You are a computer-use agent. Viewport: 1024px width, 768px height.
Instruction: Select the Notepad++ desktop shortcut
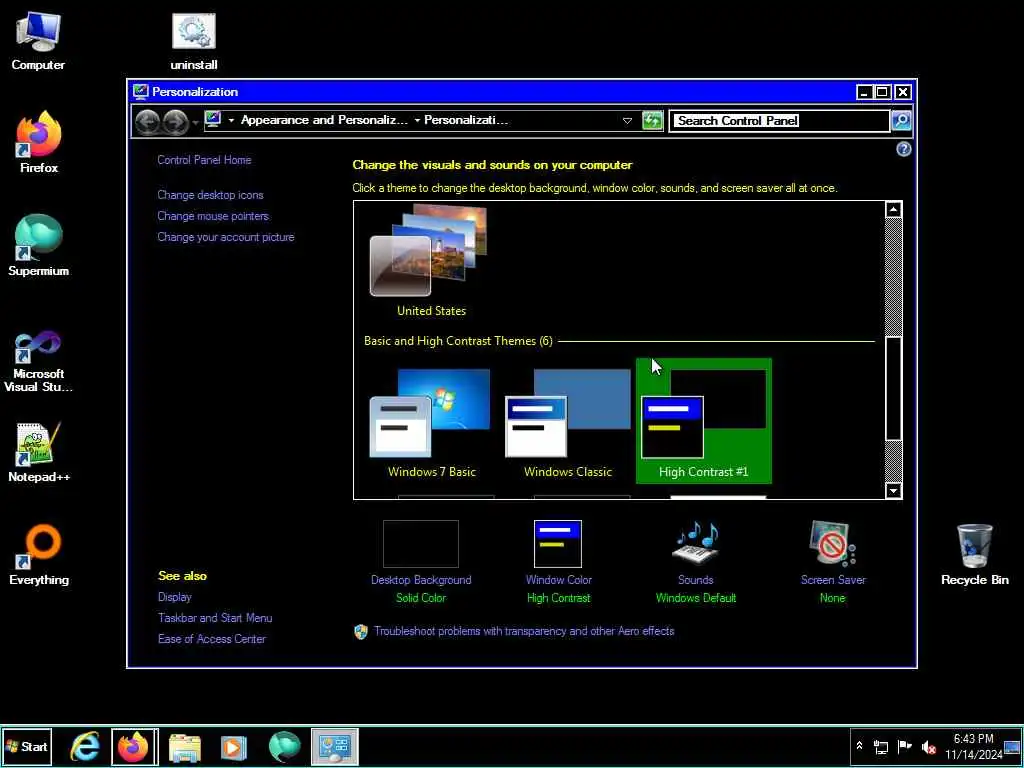click(x=39, y=453)
